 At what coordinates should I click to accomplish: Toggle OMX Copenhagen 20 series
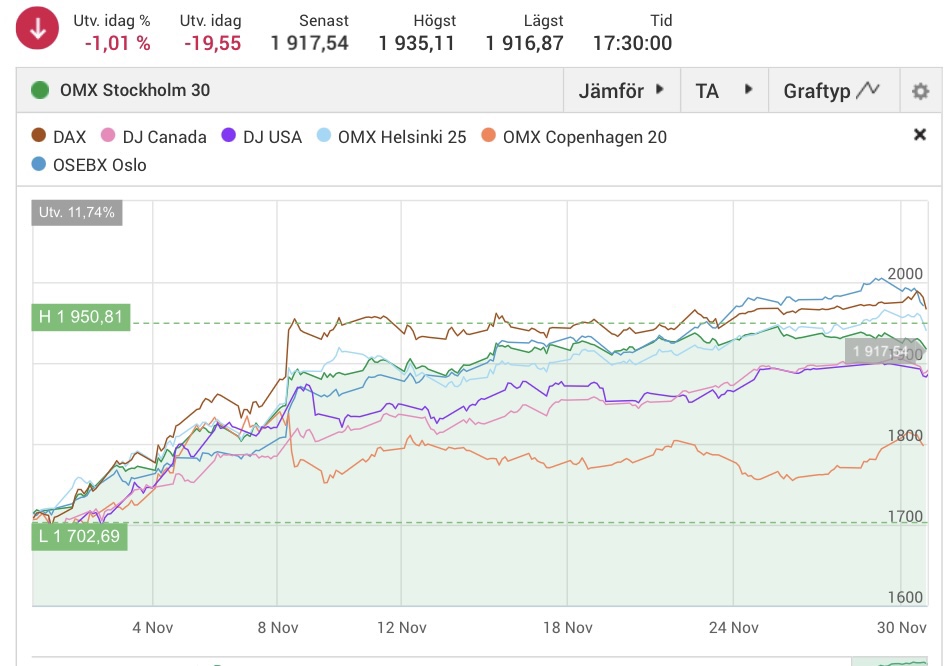tap(573, 137)
